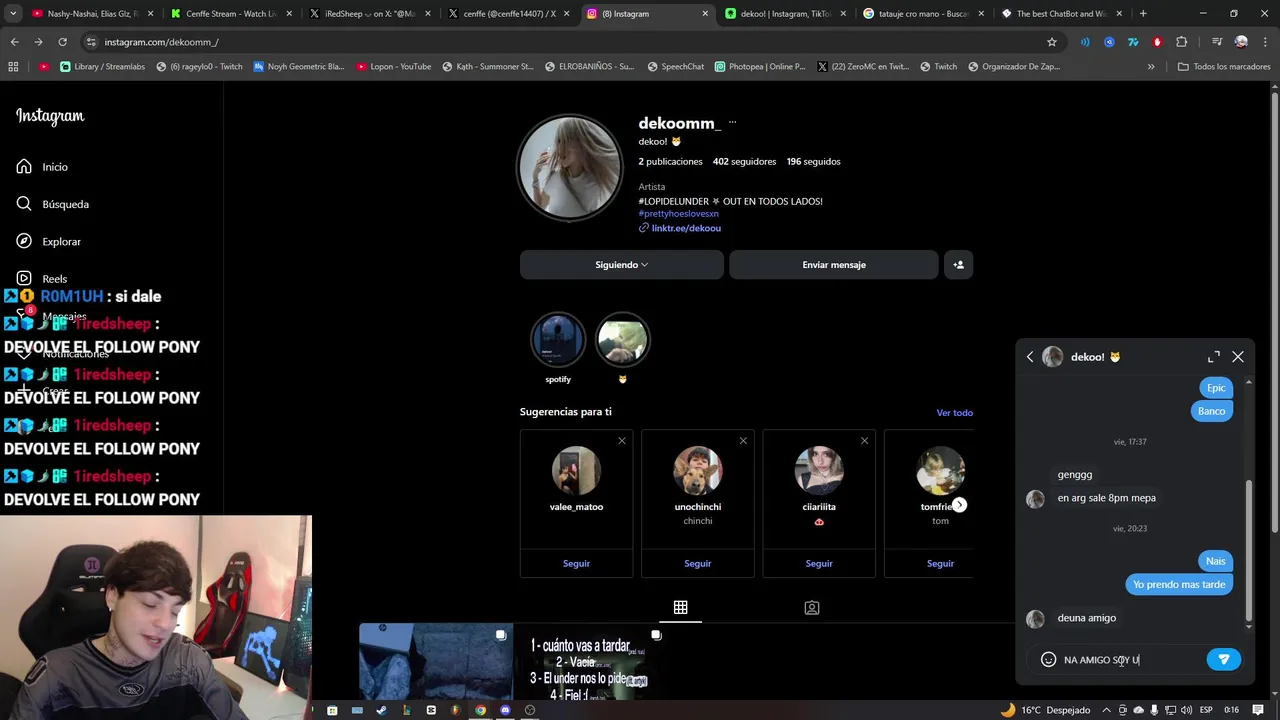Follow valee_matoo with Seguir

click(576, 563)
